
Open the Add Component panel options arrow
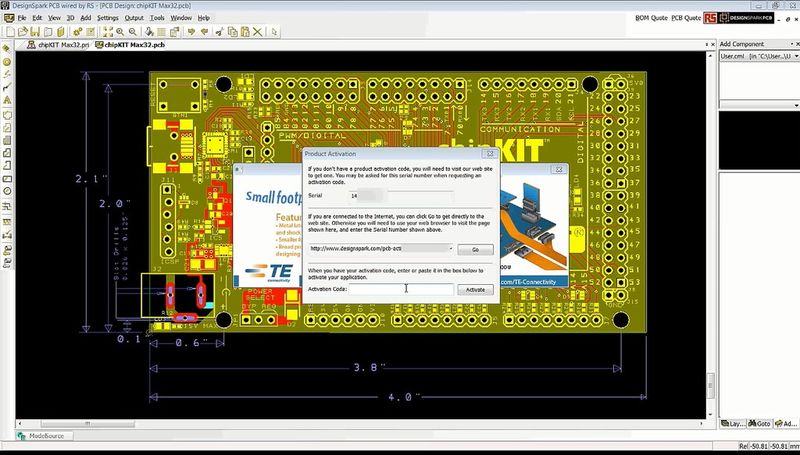click(791, 44)
